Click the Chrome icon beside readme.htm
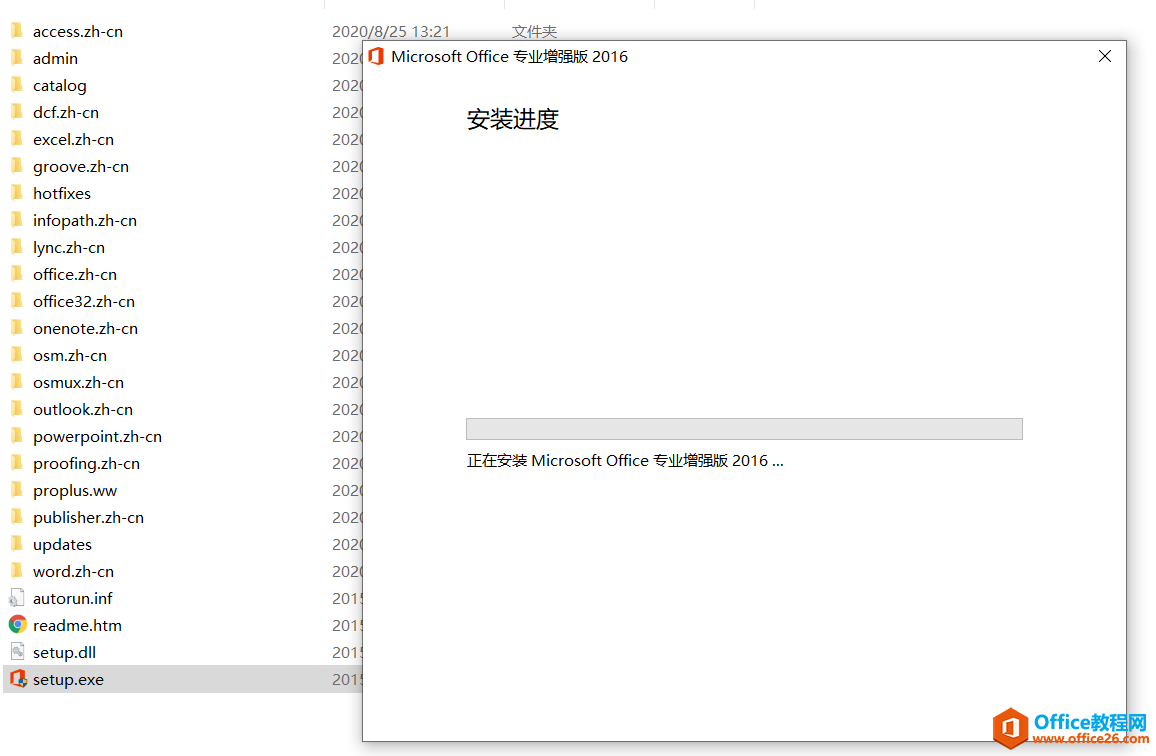The width and height of the screenshot is (1156, 756). click(18, 625)
